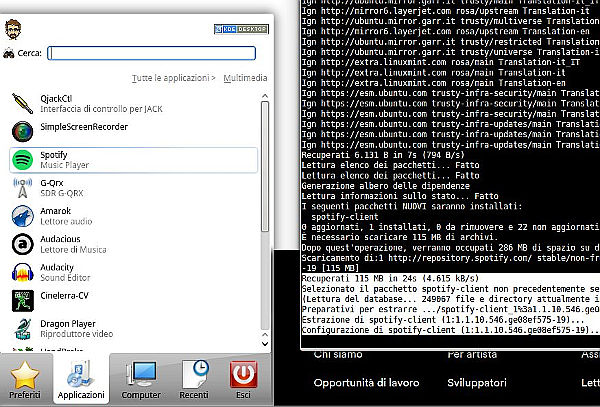Click the Multimedia breadcrumb

pyautogui.click(x=245, y=78)
